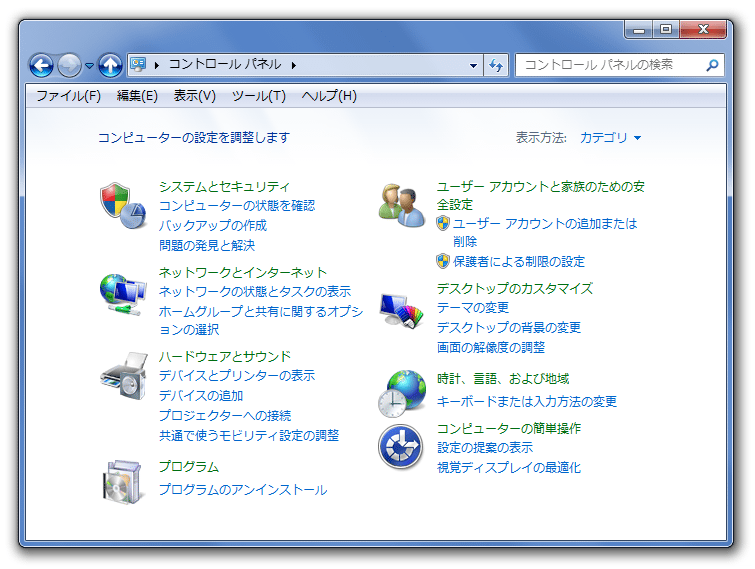Open コンピューターの簡単操作 category
This screenshot has width=755, height=569.
(x=508, y=428)
